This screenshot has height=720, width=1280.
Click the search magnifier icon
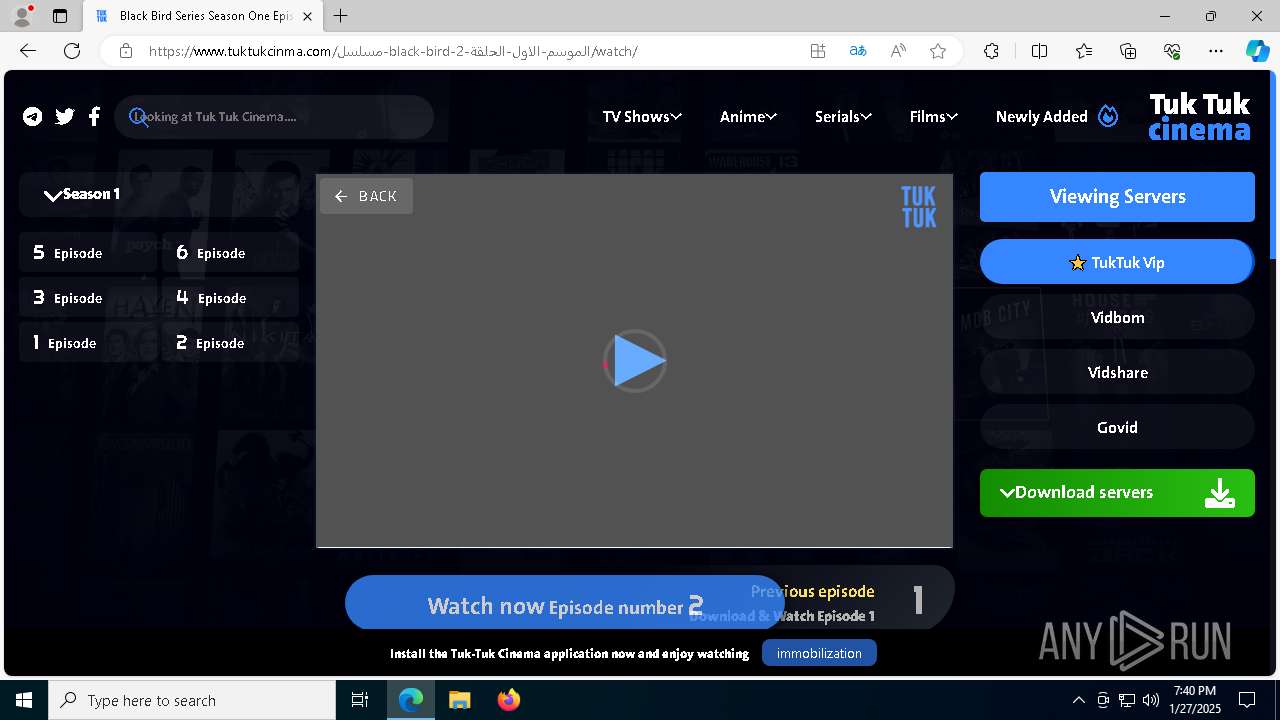click(139, 117)
